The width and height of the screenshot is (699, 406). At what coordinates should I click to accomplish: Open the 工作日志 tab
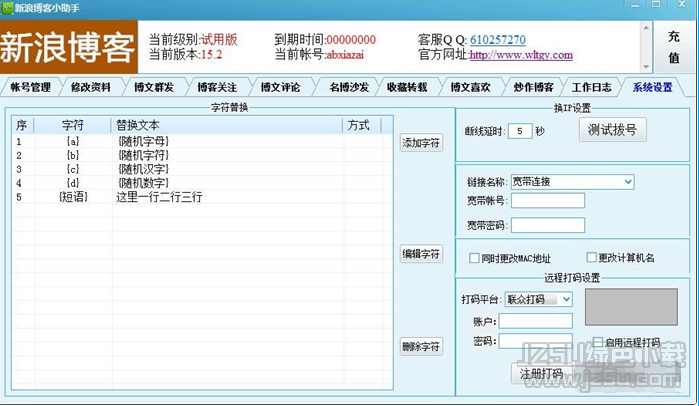592,87
